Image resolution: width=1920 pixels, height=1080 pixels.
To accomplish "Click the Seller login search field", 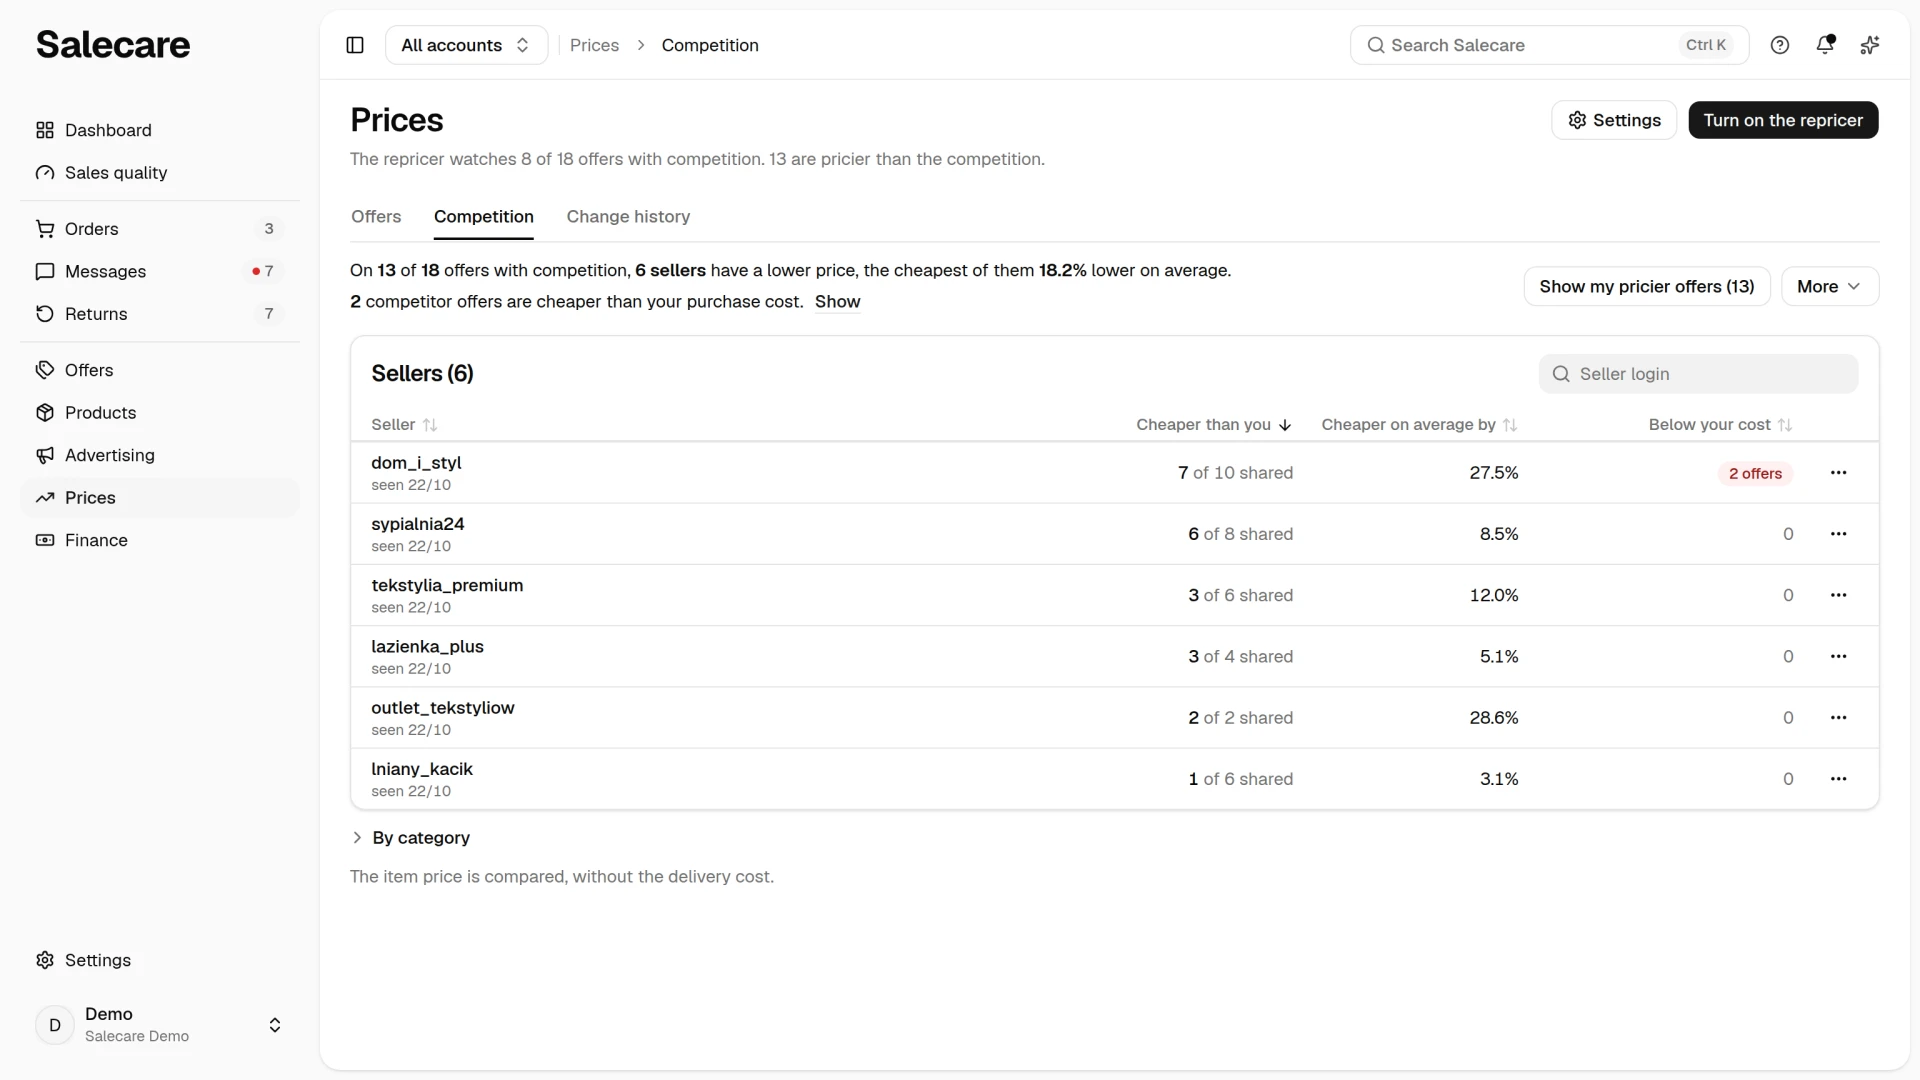I will tap(1698, 374).
